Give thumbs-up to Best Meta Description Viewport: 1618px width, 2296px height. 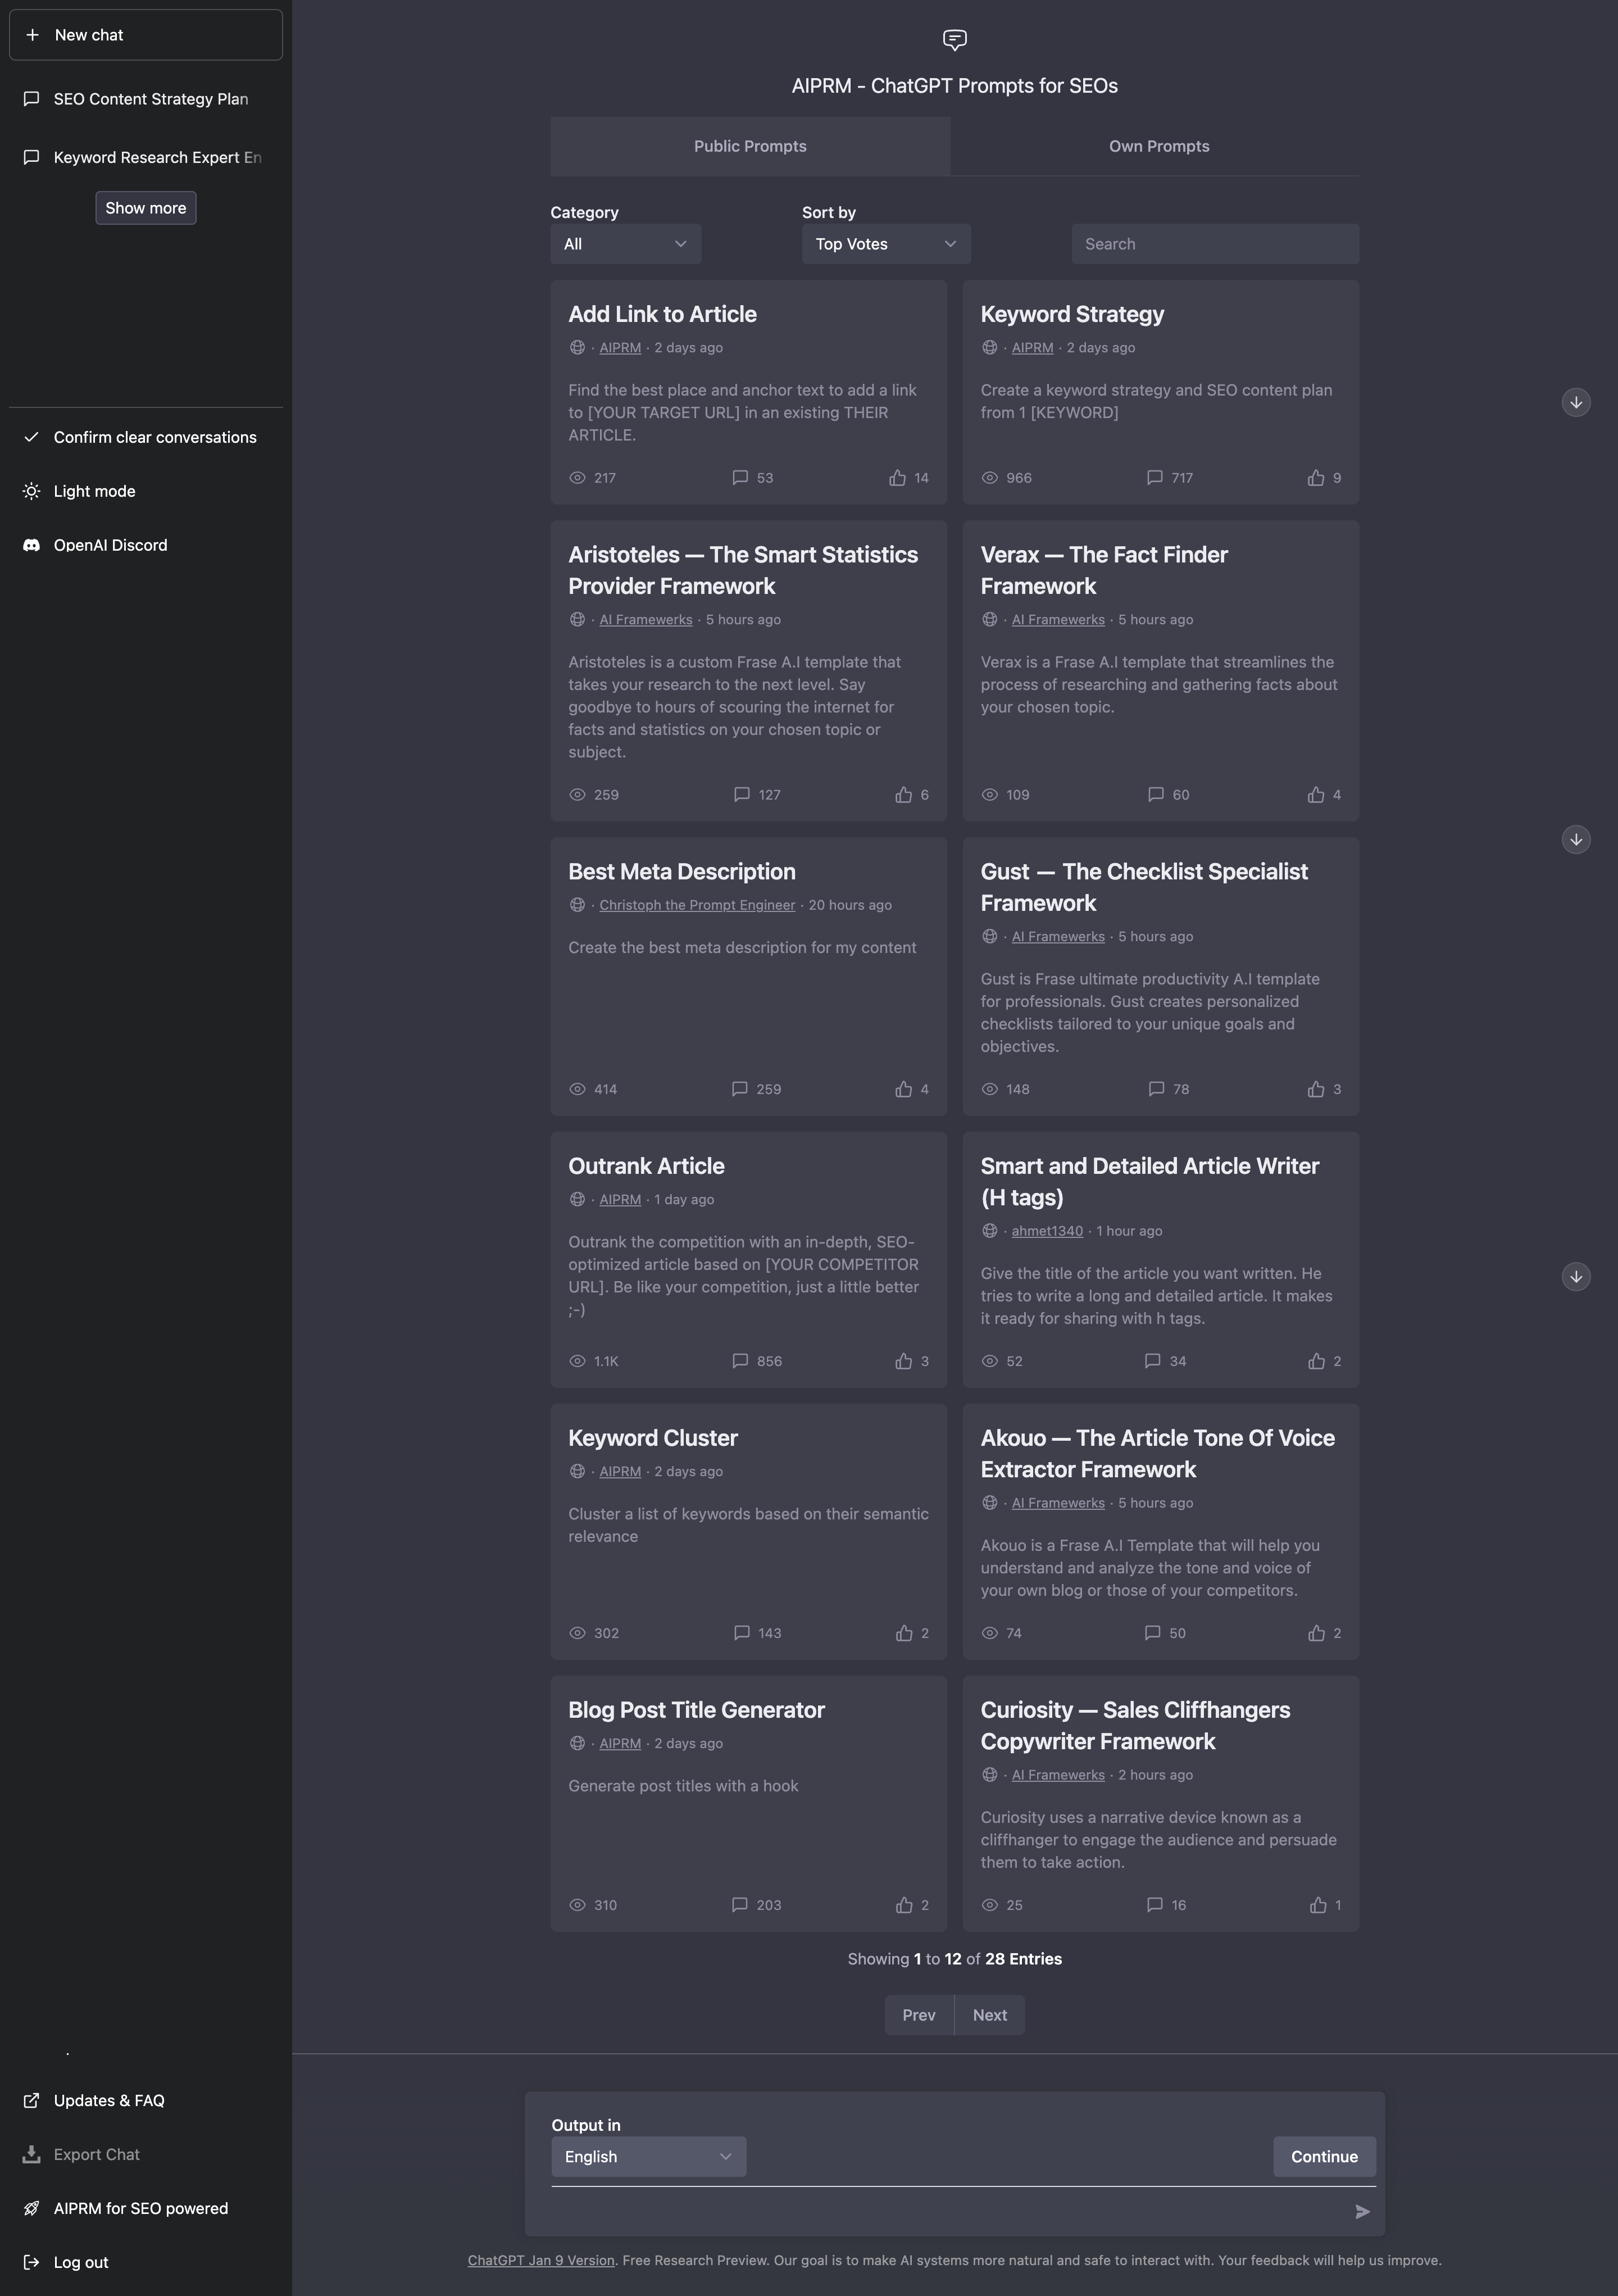point(904,1089)
